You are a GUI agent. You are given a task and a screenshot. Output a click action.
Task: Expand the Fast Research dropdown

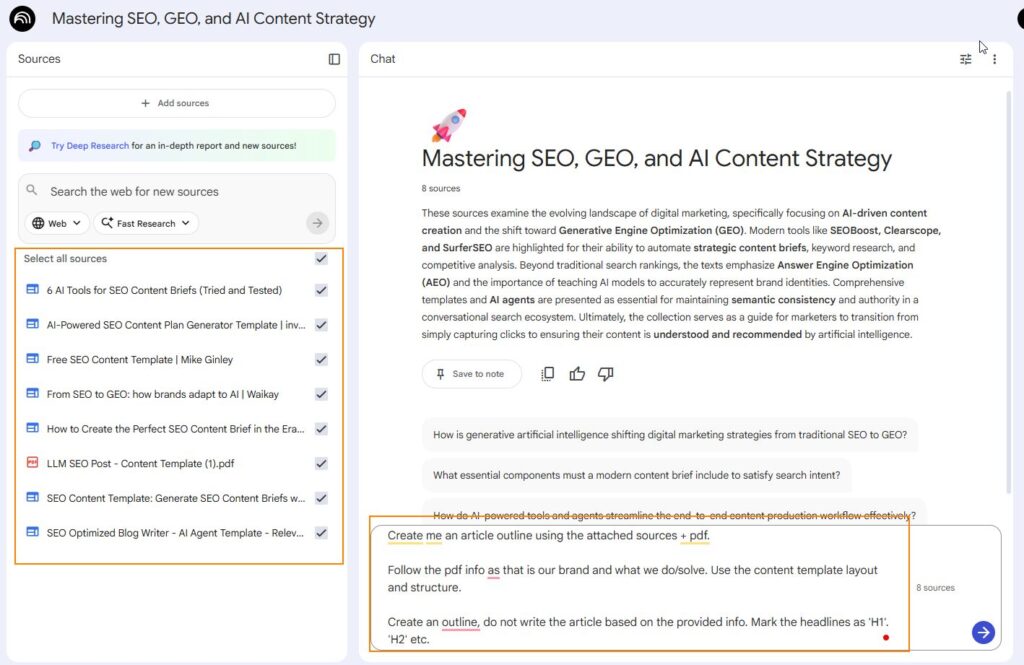[146, 223]
